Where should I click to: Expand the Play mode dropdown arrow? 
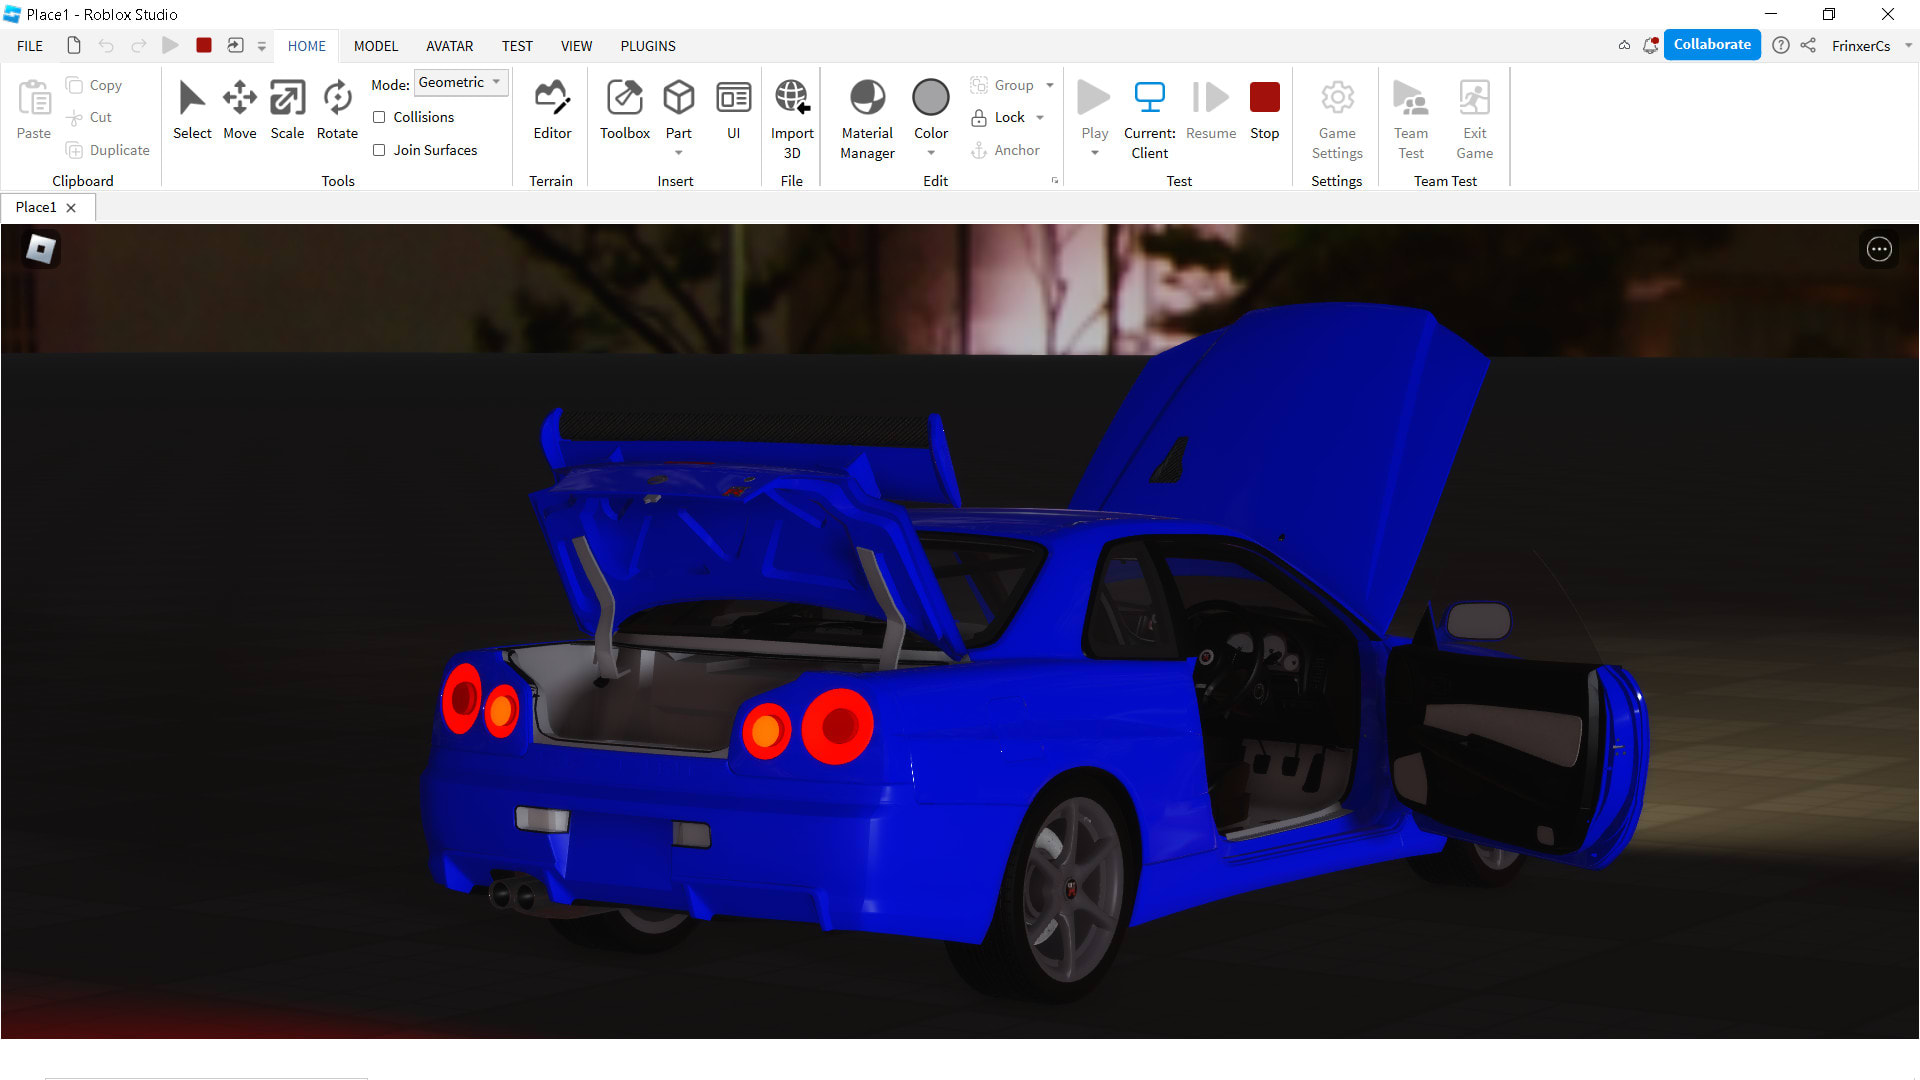(x=1094, y=153)
